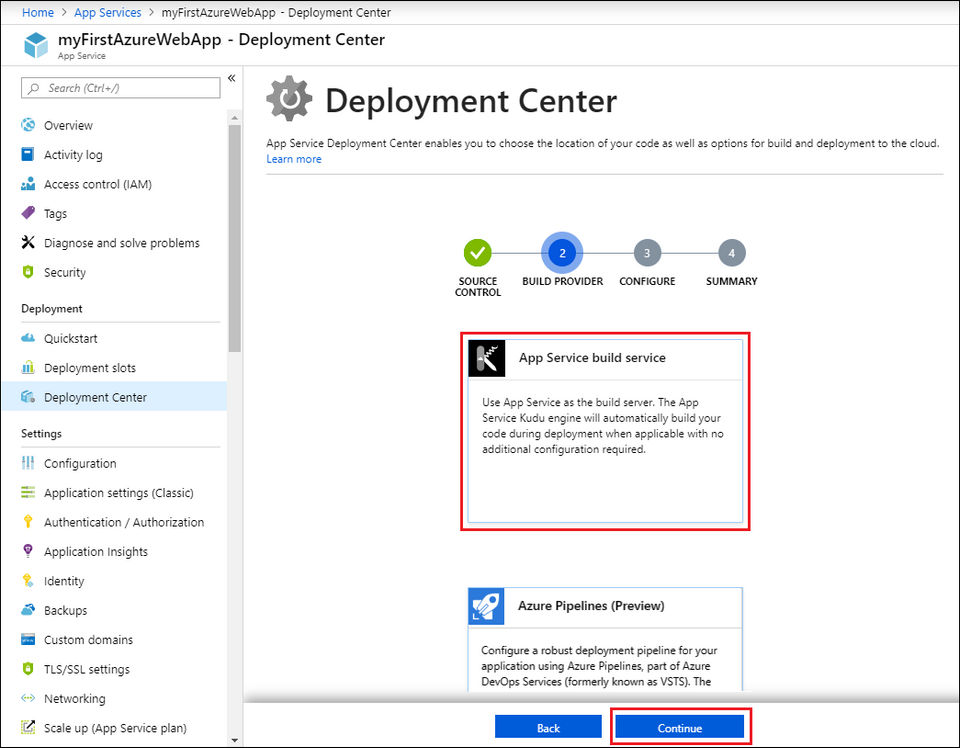
Task: Click step 2 Build Provider circle
Action: point(562,253)
